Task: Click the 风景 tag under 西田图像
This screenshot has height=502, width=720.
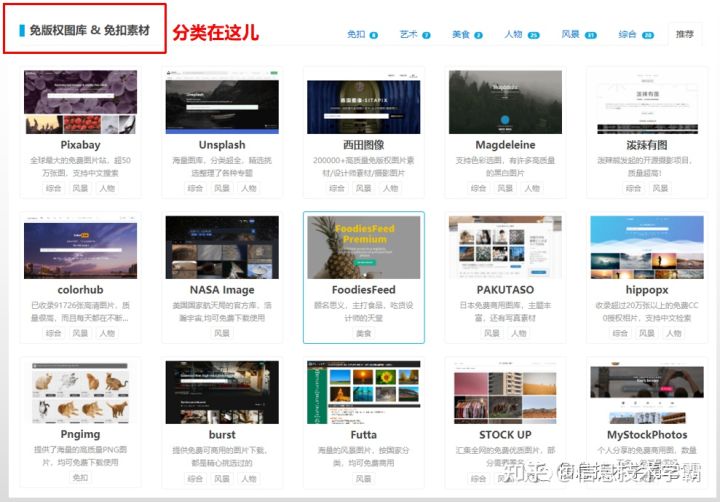Action: (x=364, y=188)
